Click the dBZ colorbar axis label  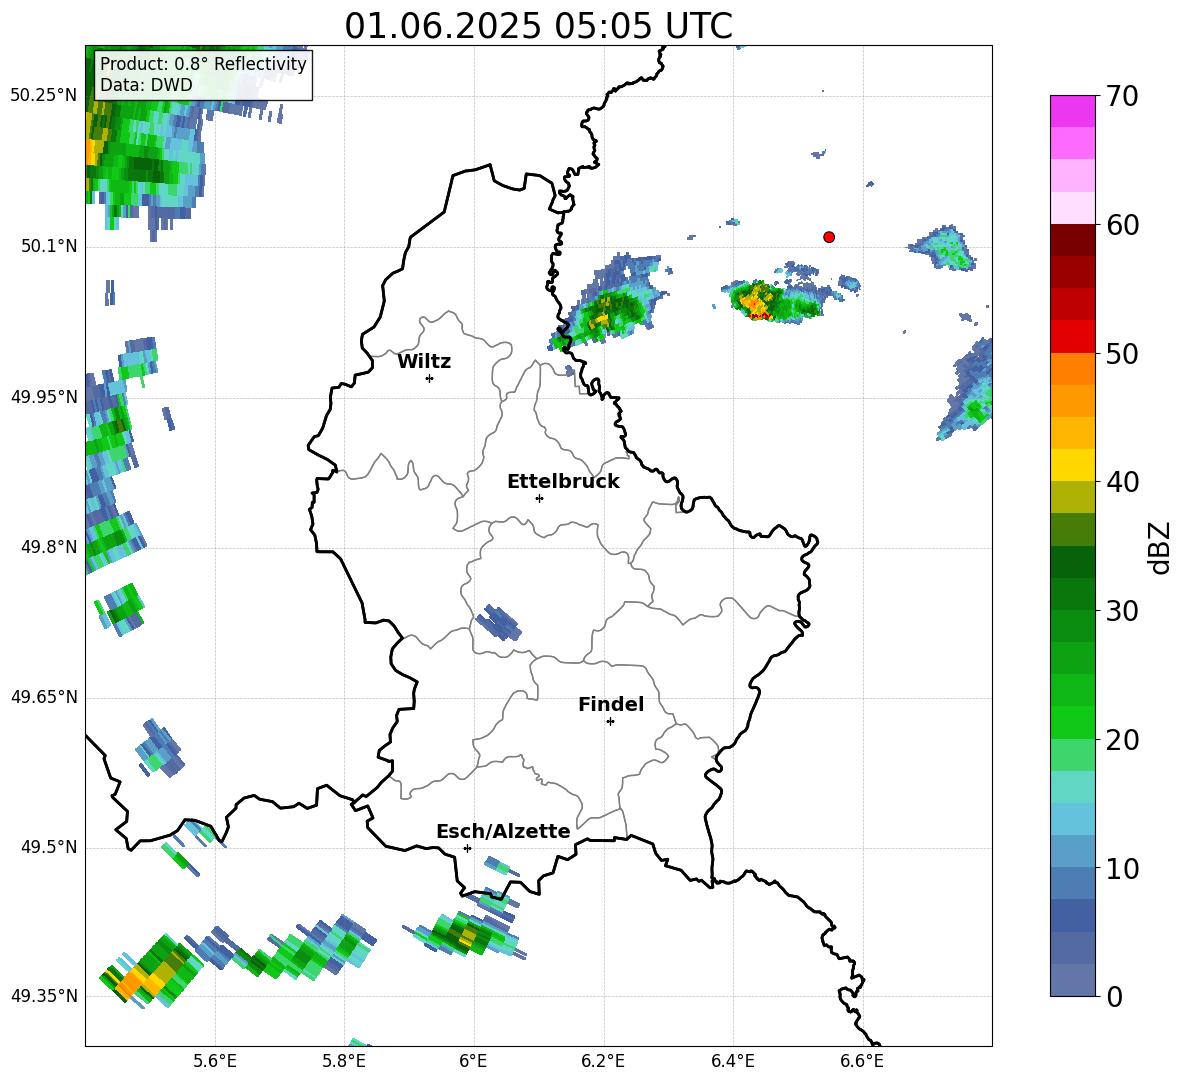tap(1160, 547)
